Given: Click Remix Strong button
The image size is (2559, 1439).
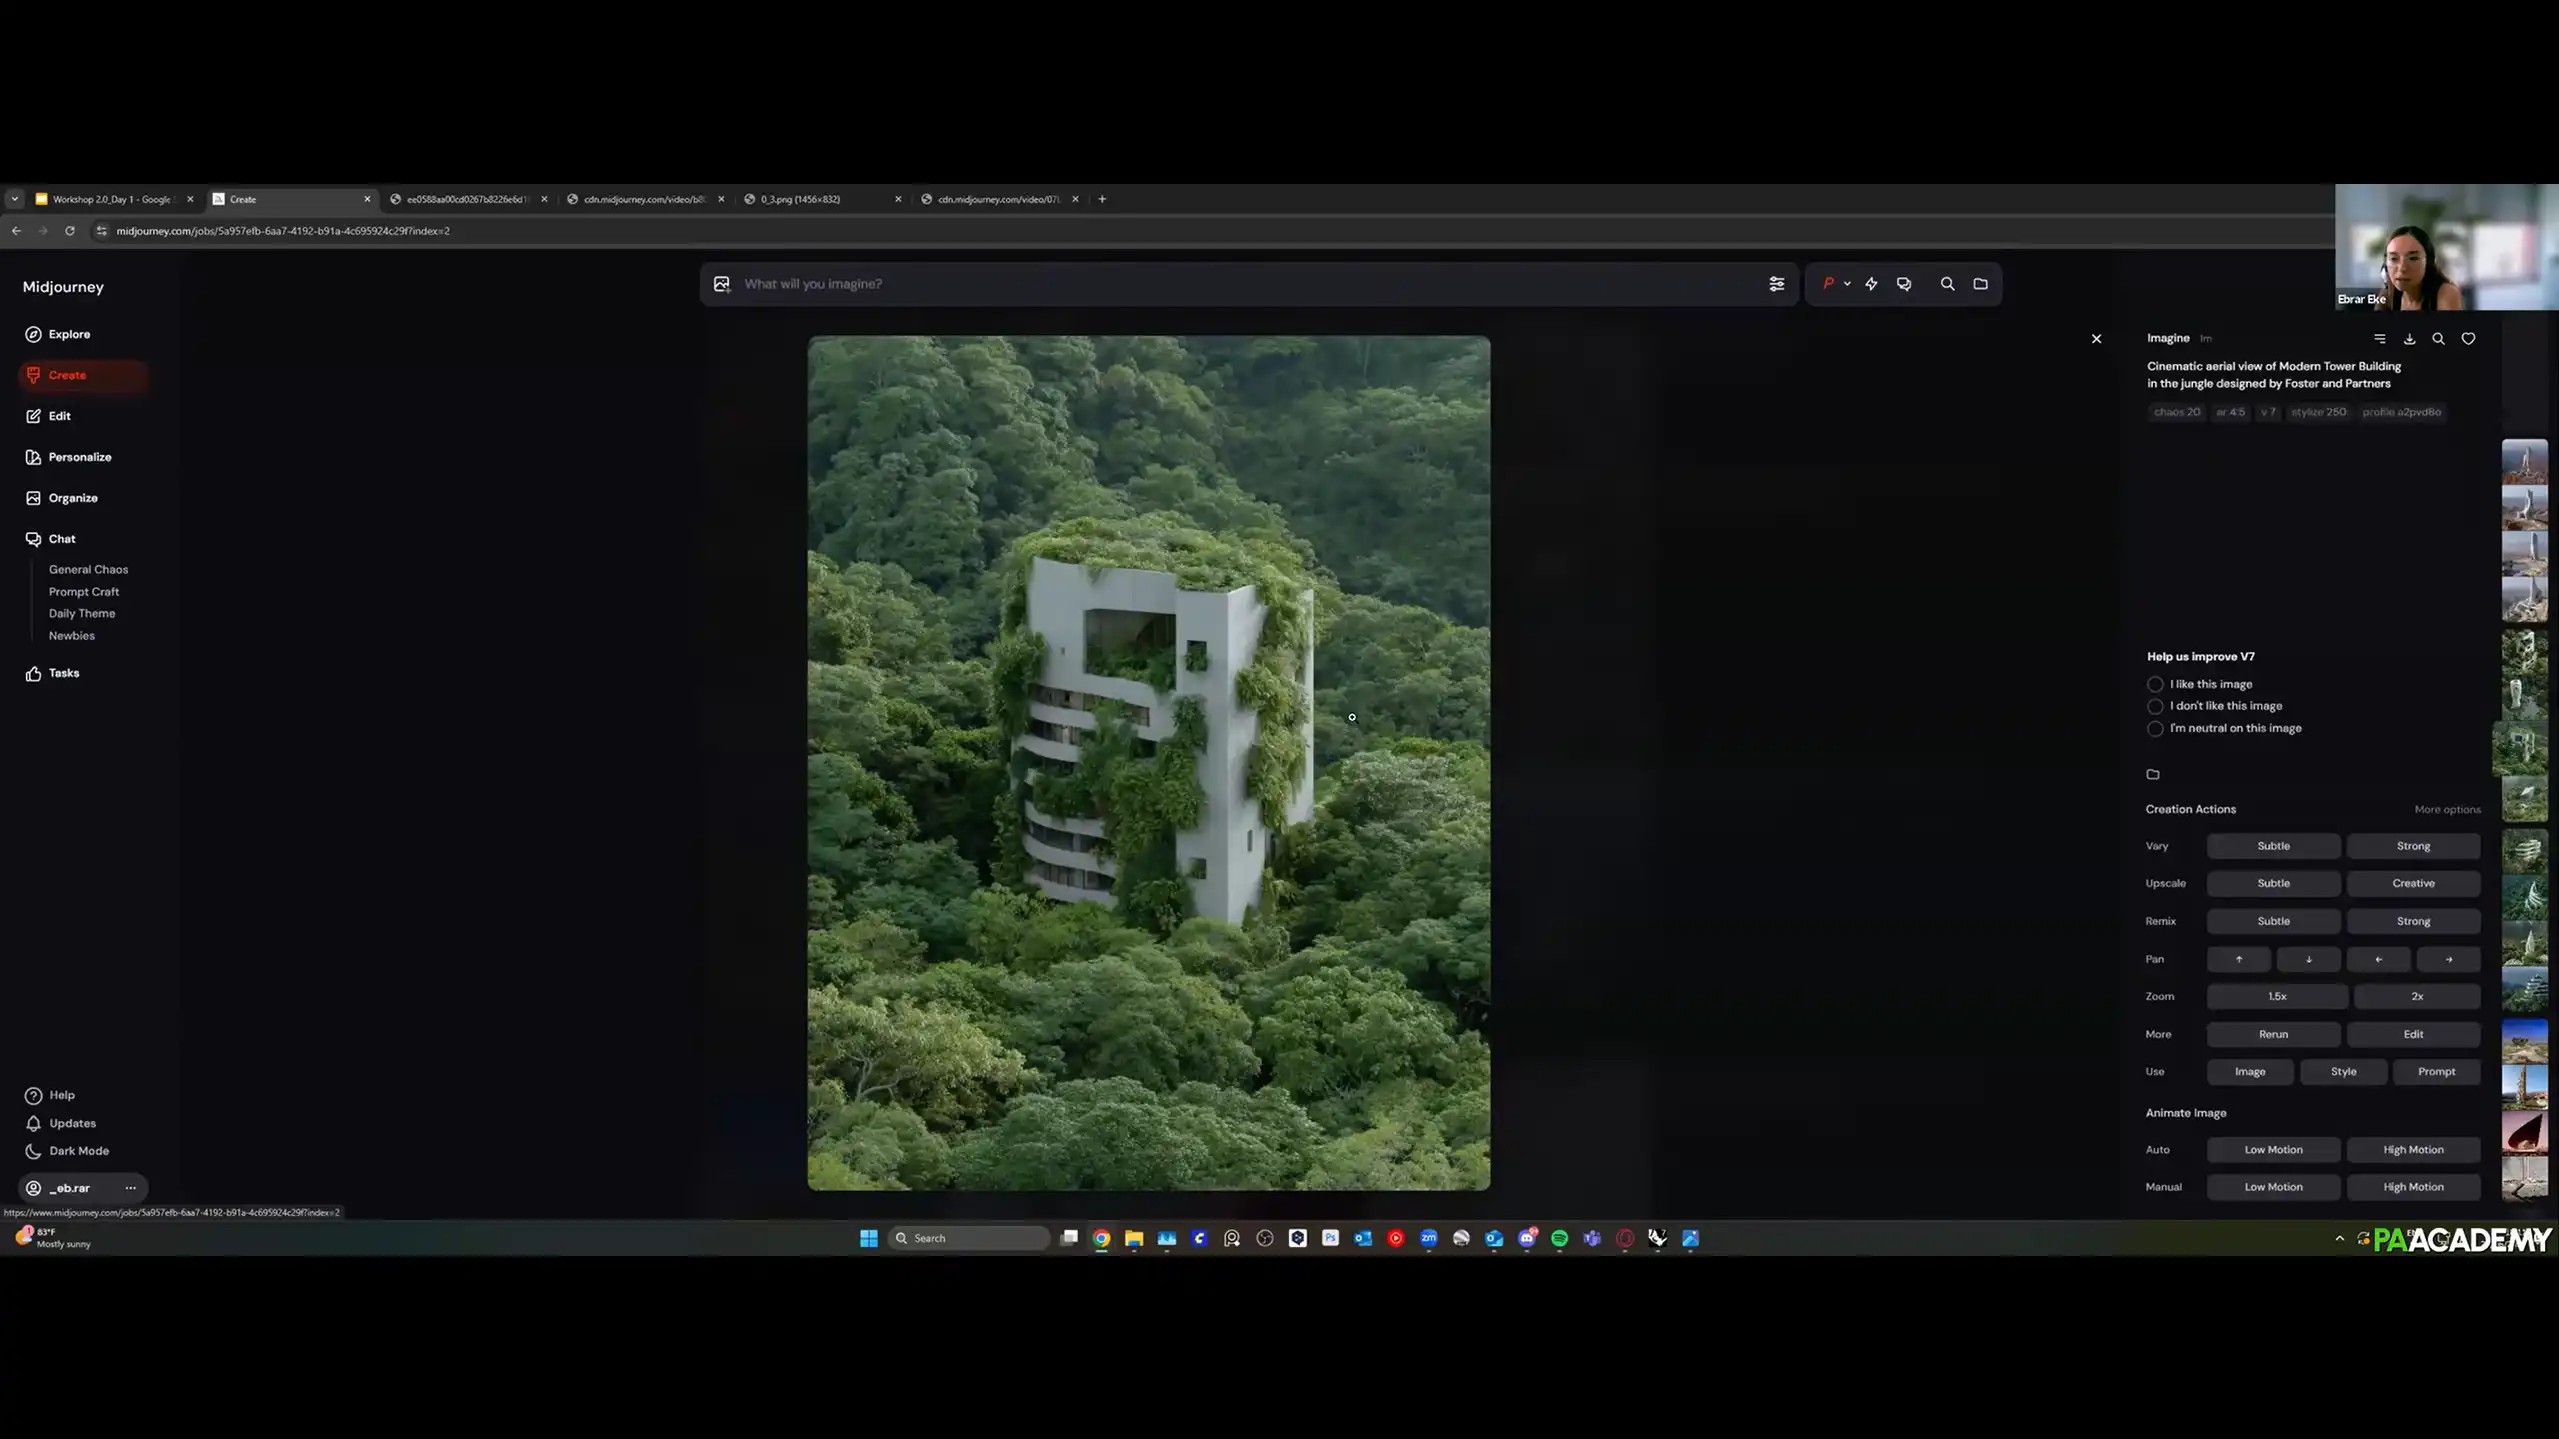Looking at the screenshot, I should tap(2413, 921).
